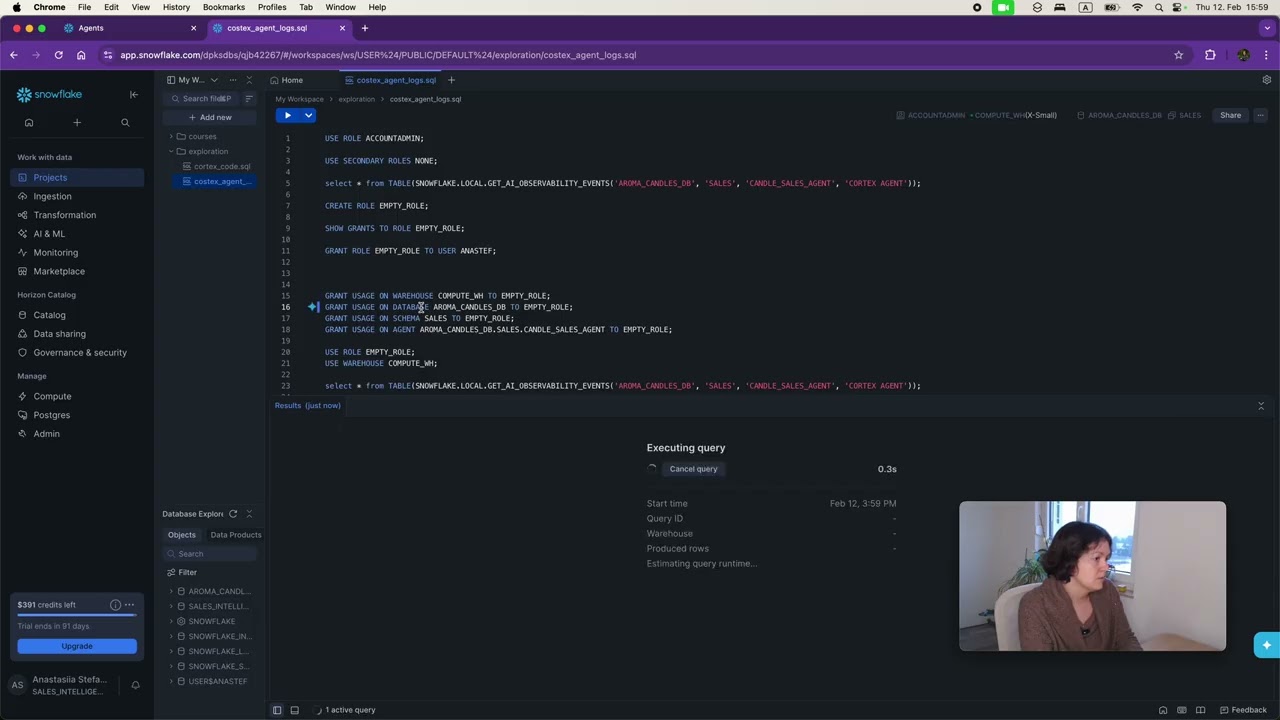Open Projects in the sidebar
The height and width of the screenshot is (720, 1280).
pyautogui.click(x=77, y=178)
